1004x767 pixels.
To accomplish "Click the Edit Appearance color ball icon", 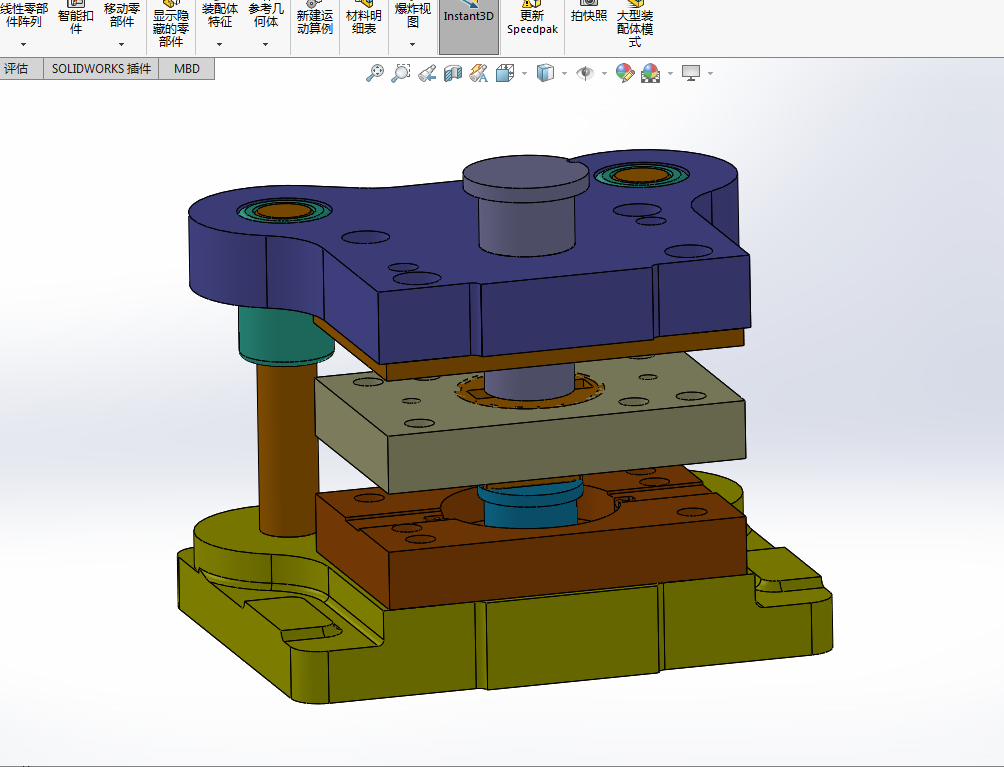I will tap(624, 73).
